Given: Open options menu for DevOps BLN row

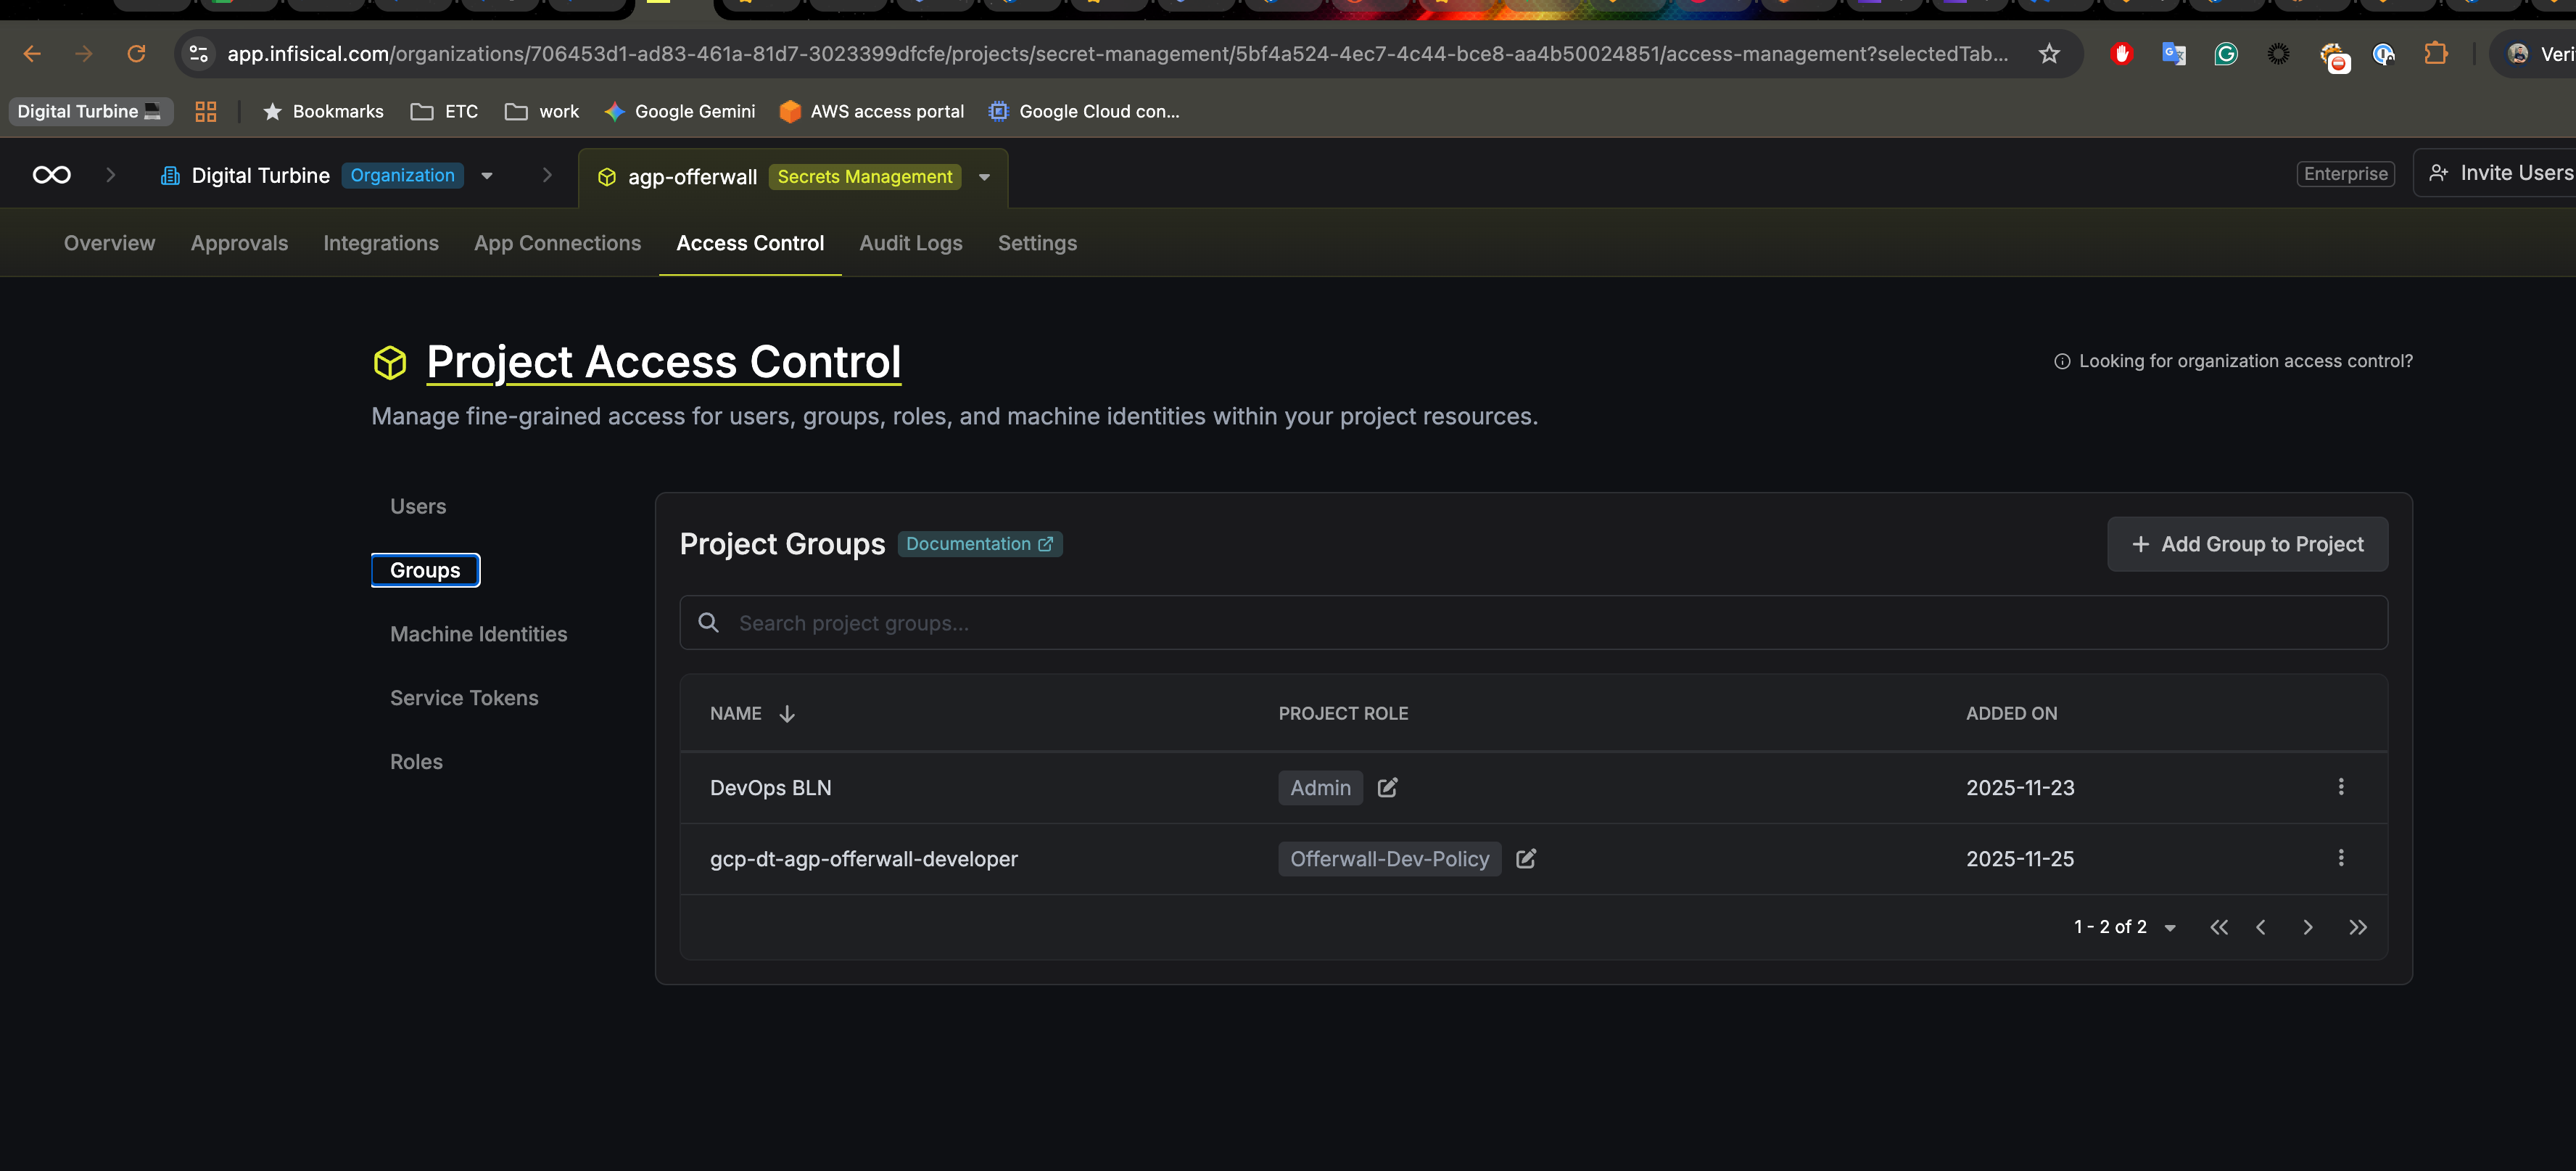Looking at the screenshot, I should 2340,787.
